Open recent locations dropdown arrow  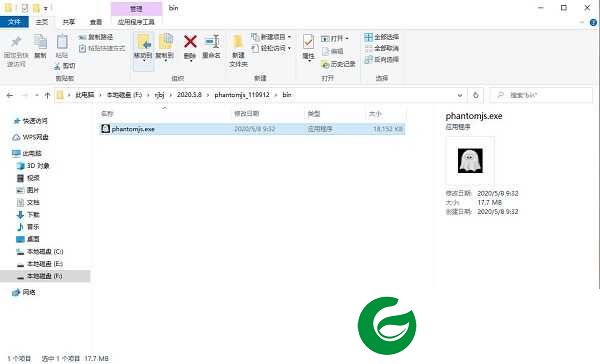click(37, 95)
